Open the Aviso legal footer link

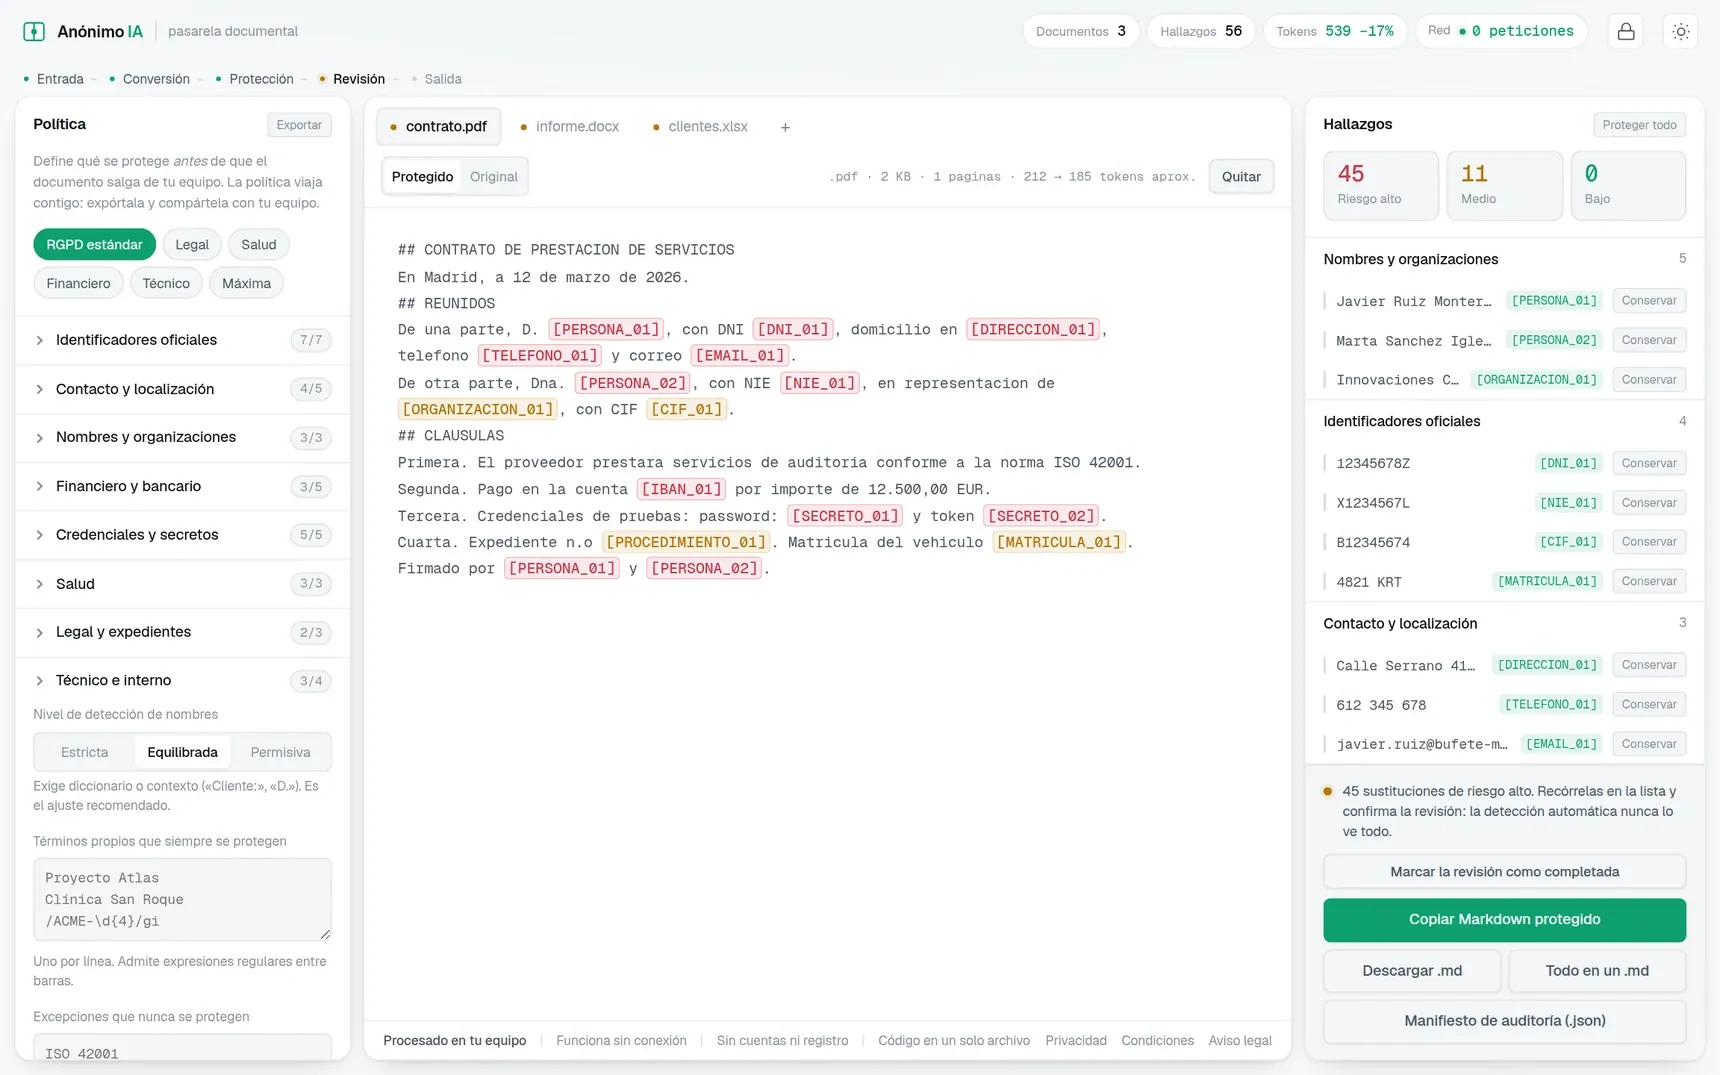tap(1240, 1041)
